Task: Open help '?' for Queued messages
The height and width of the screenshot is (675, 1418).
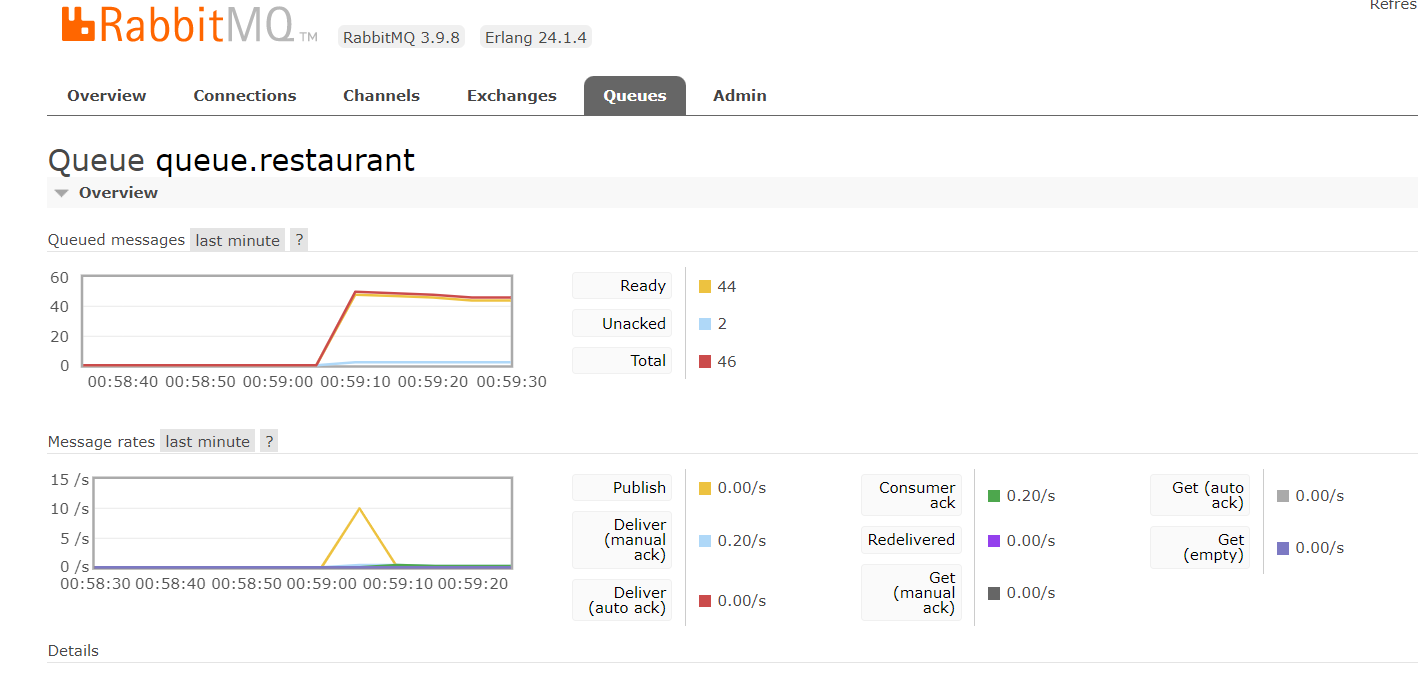Action: 299,240
